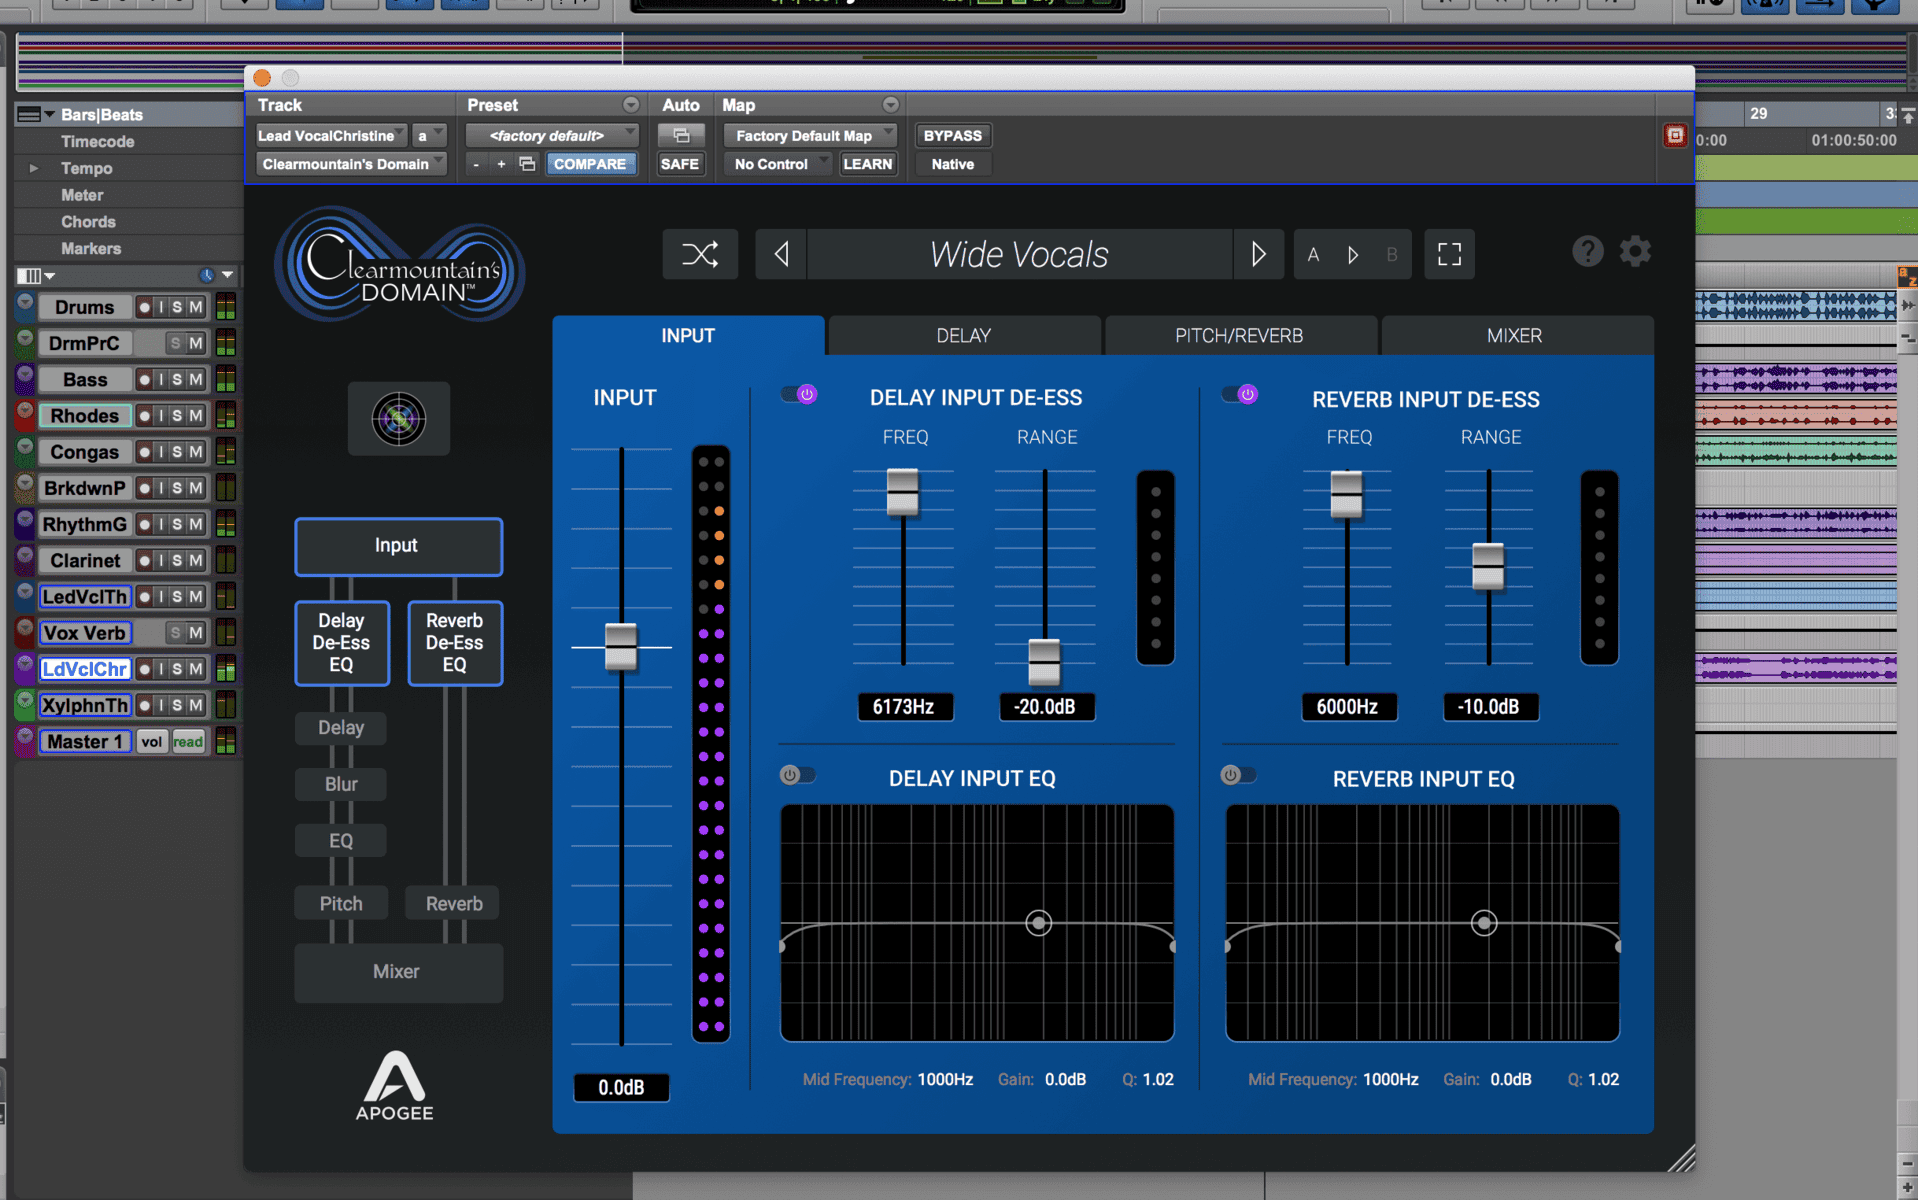Click the Delay De-Ess FREQ slider handle
Viewport: 1918px width, 1200px height.
[x=903, y=492]
